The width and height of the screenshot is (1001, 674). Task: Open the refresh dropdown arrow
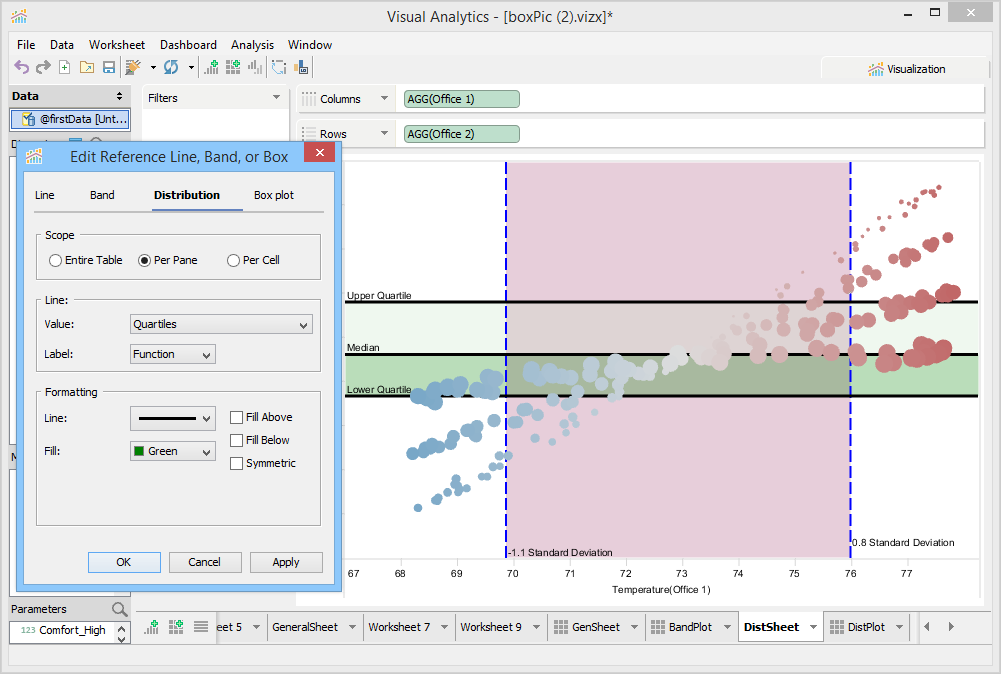pos(191,67)
